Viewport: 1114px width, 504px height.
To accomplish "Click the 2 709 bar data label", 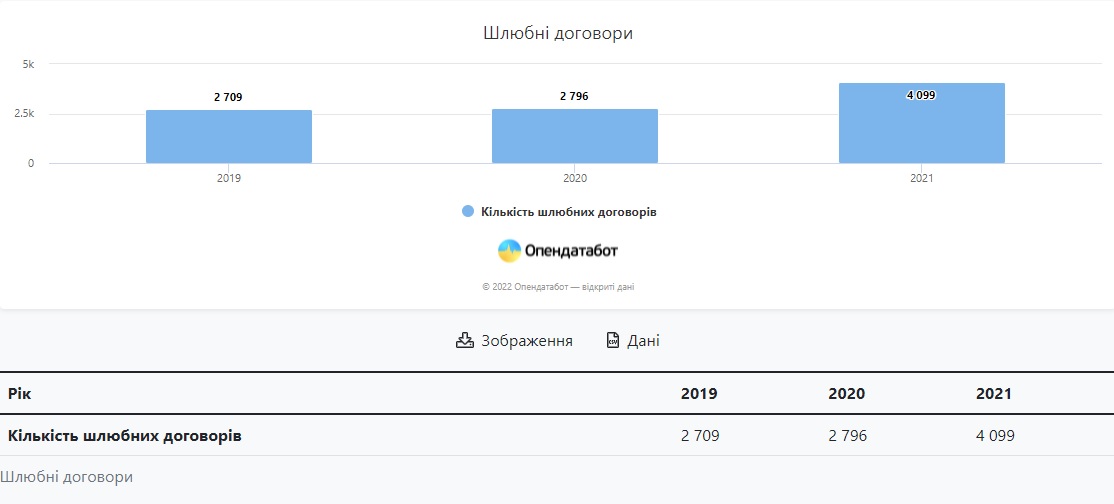I will click(228, 97).
